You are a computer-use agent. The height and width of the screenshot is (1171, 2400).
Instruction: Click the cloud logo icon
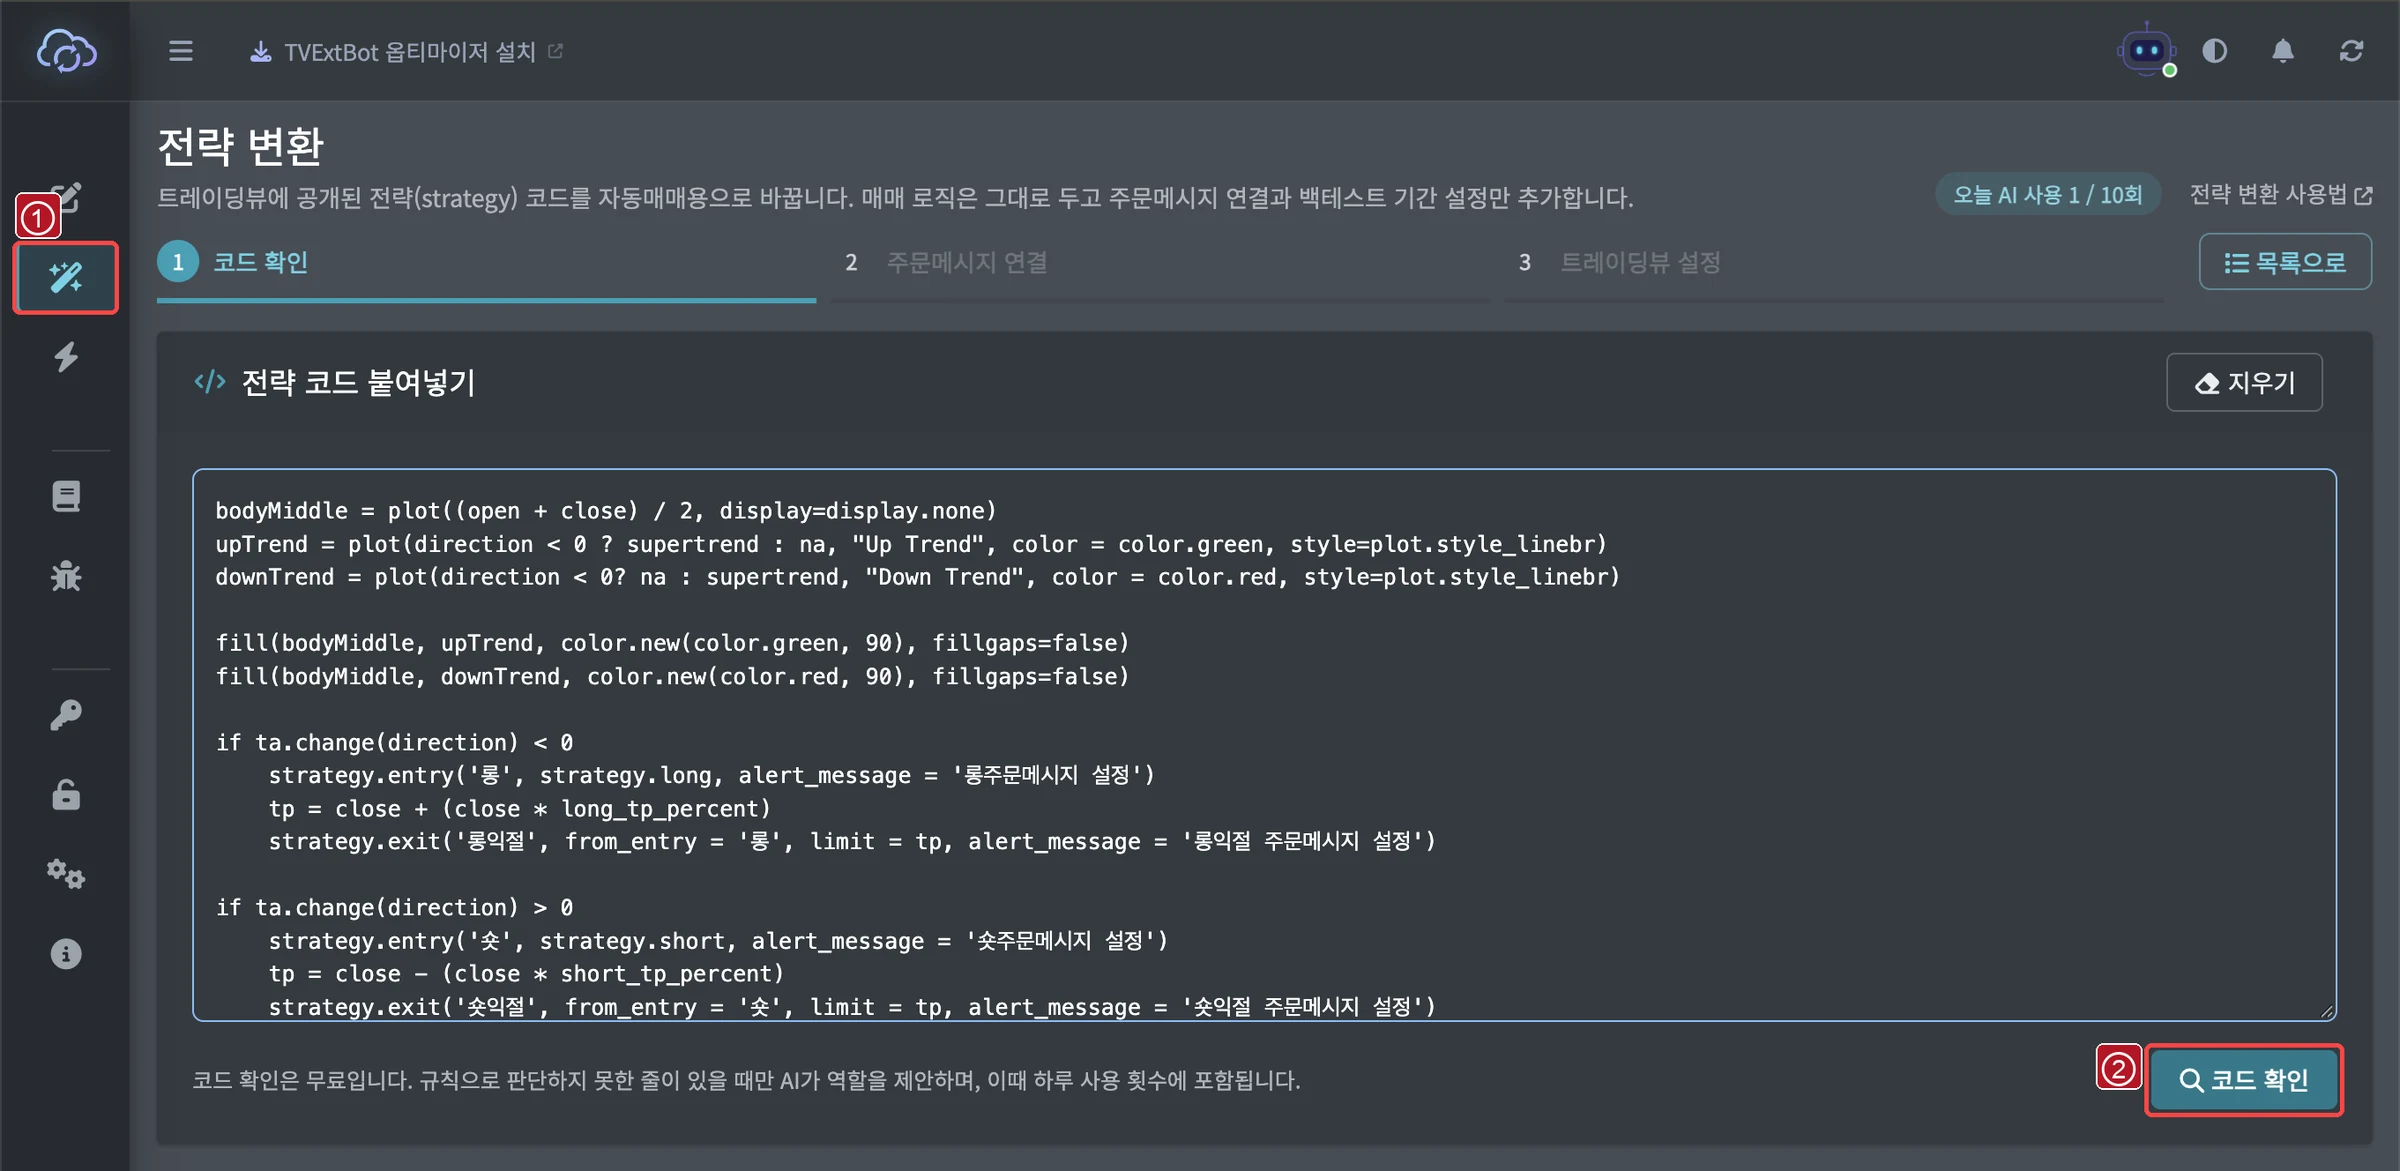pyautogui.click(x=66, y=51)
